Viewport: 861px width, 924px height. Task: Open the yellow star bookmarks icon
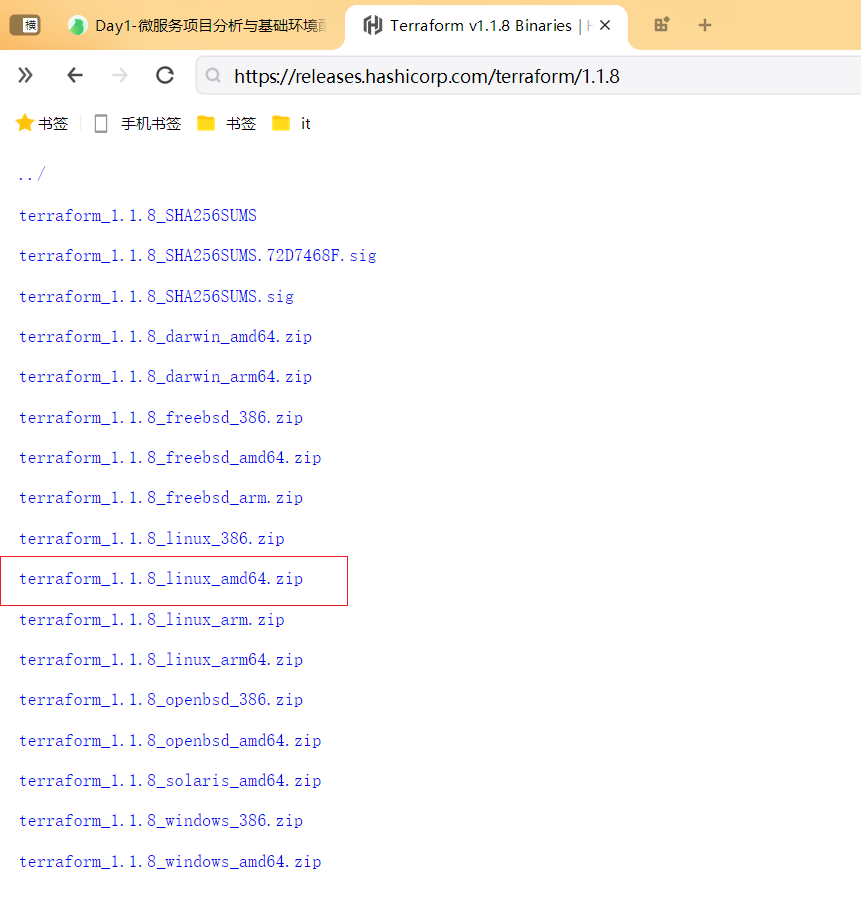click(25, 123)
